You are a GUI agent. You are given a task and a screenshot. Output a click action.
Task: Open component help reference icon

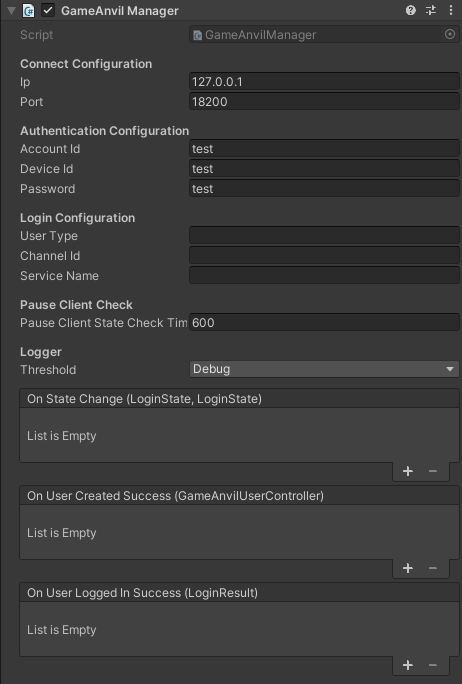[x=411, y=10]
